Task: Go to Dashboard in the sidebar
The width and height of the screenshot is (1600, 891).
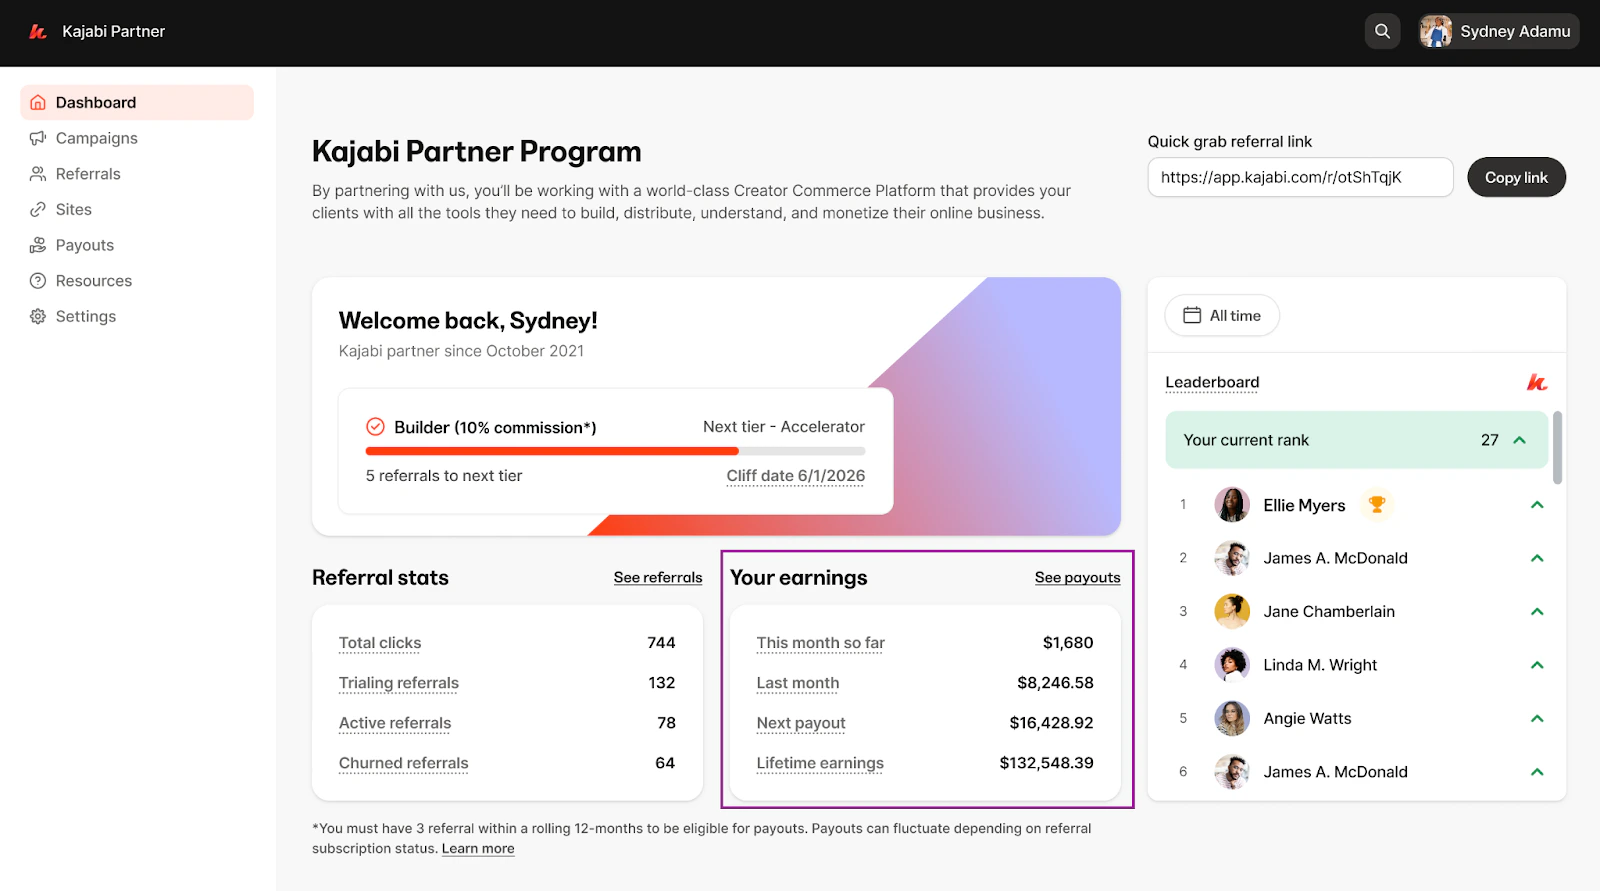Action: click(x=137, y=102)
